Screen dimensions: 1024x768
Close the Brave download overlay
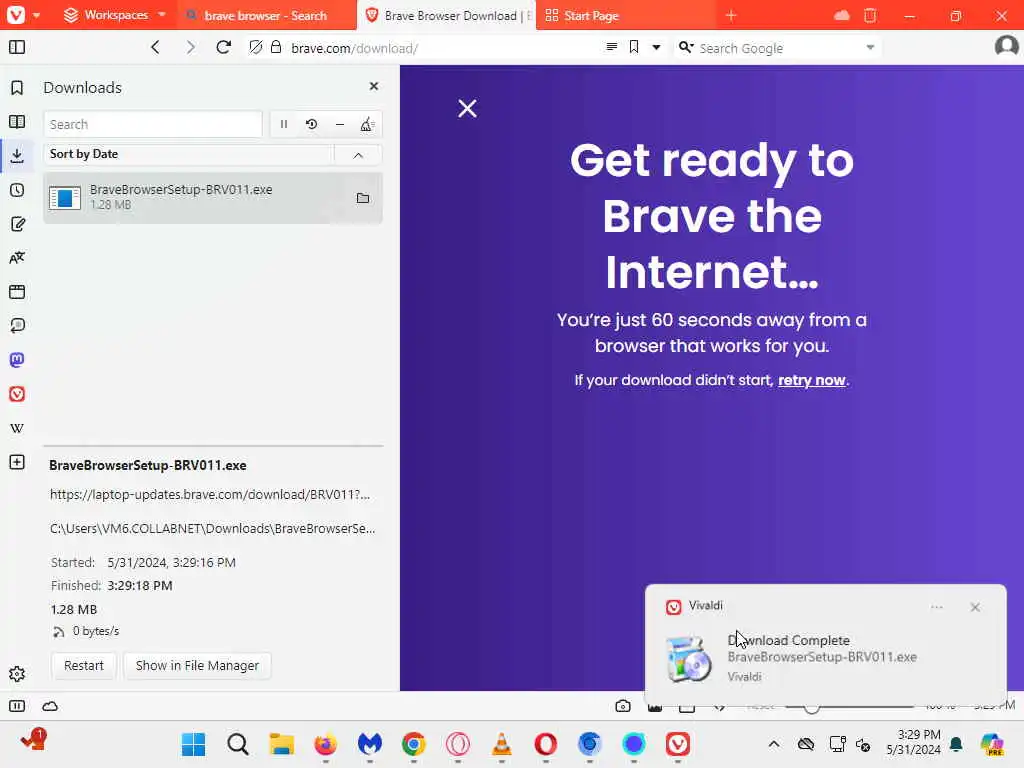[x=467, y=108]
